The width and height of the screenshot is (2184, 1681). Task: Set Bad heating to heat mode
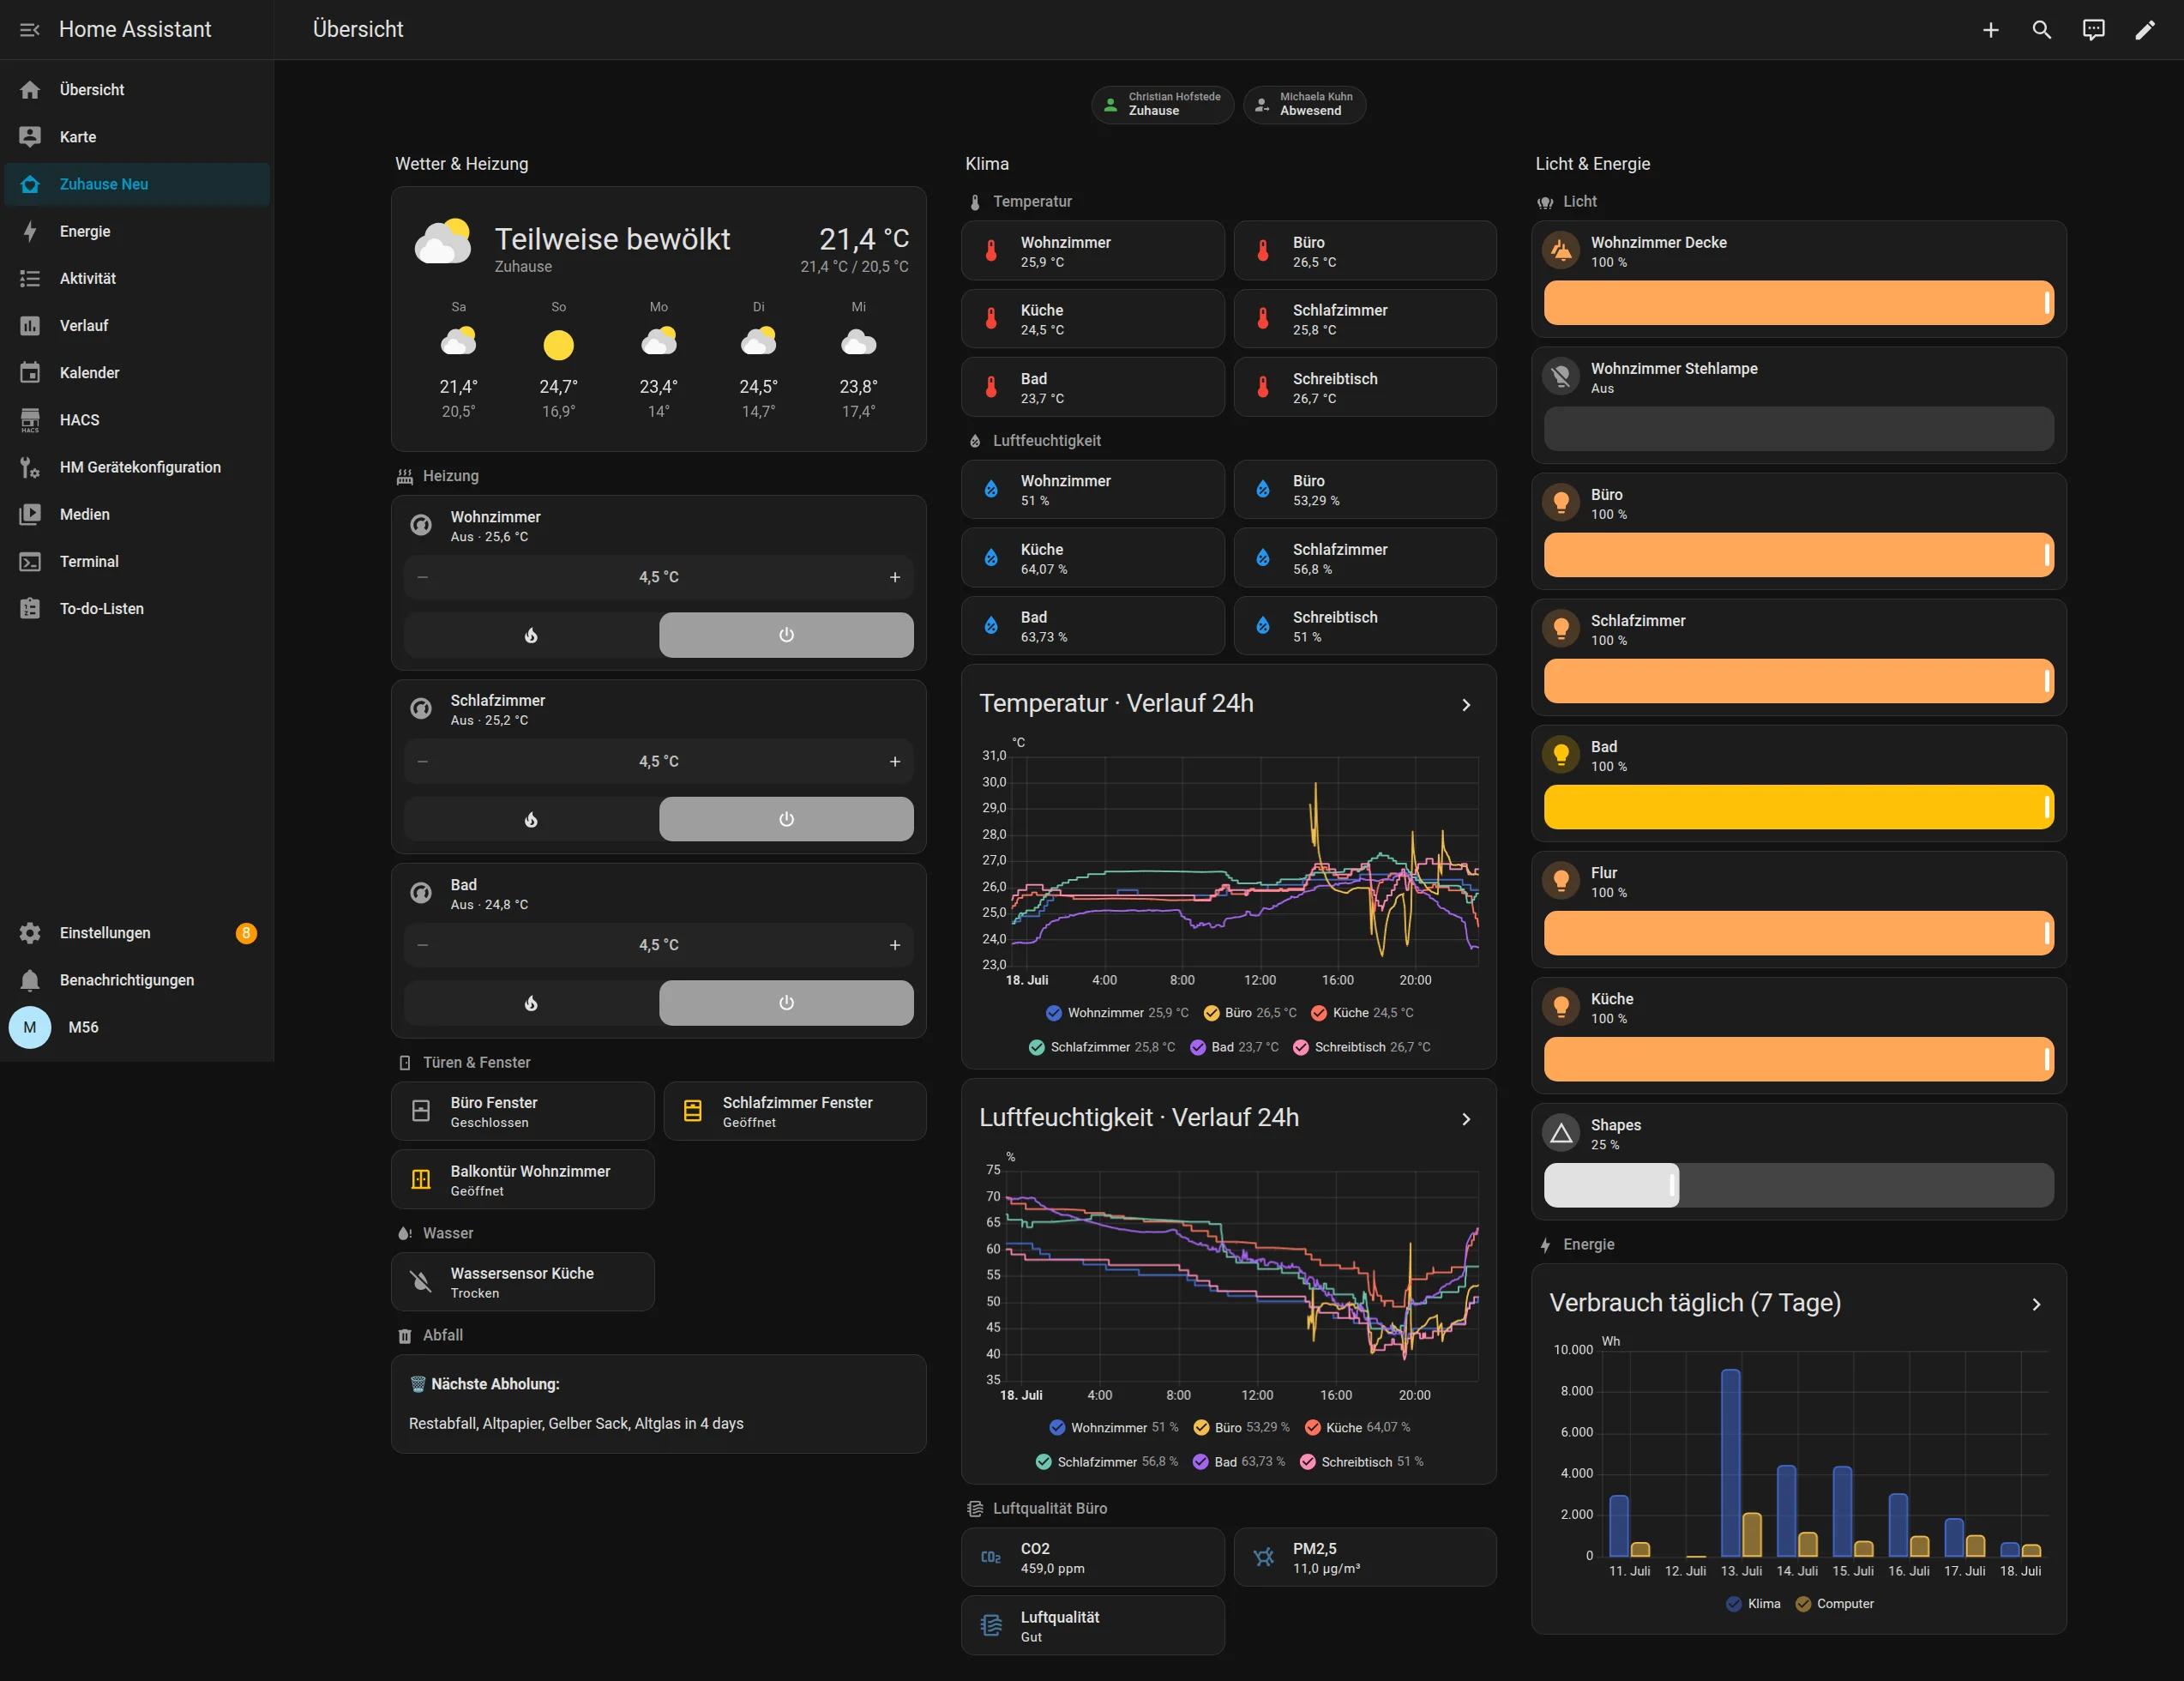(x=531, y=1003)
